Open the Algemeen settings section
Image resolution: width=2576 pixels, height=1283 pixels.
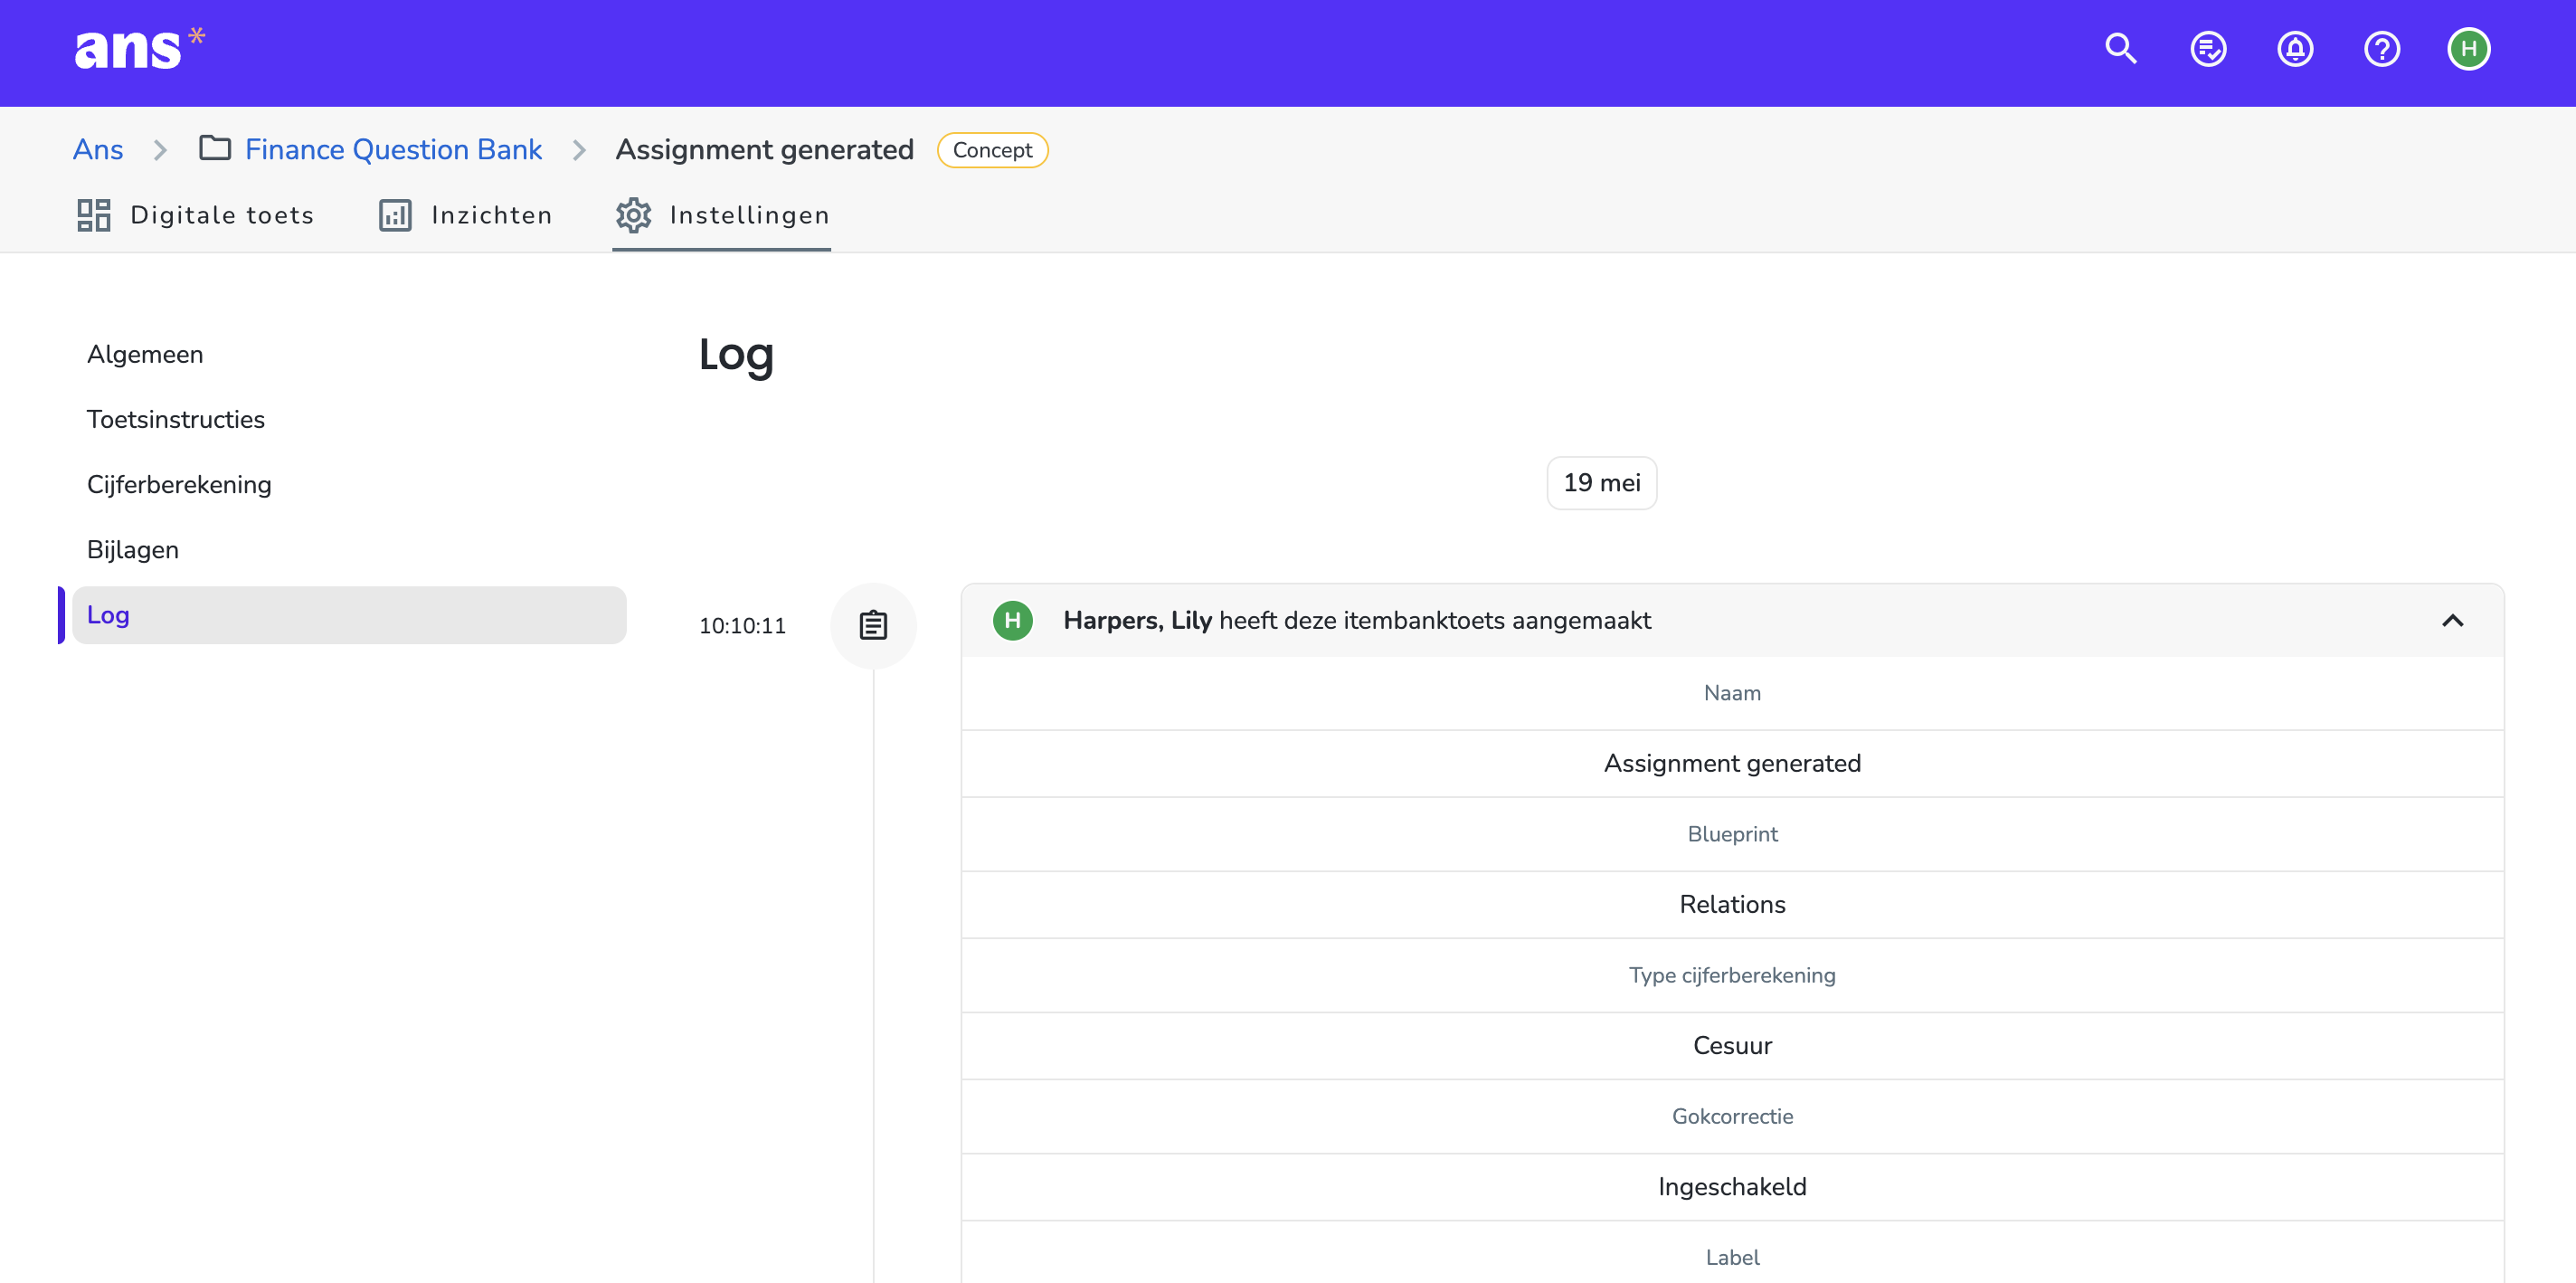[x=145, y=355]
